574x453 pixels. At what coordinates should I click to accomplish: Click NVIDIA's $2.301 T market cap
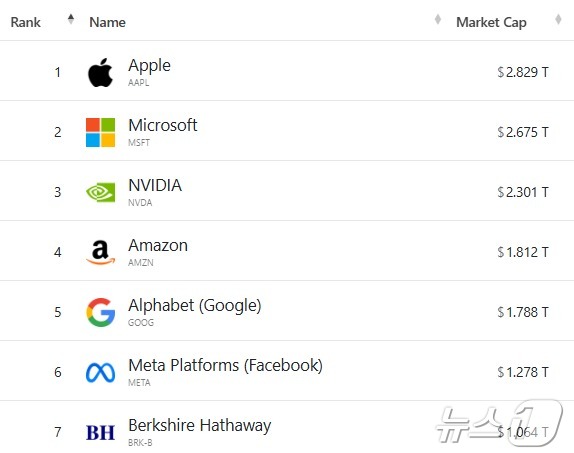[x=523, y=192]
